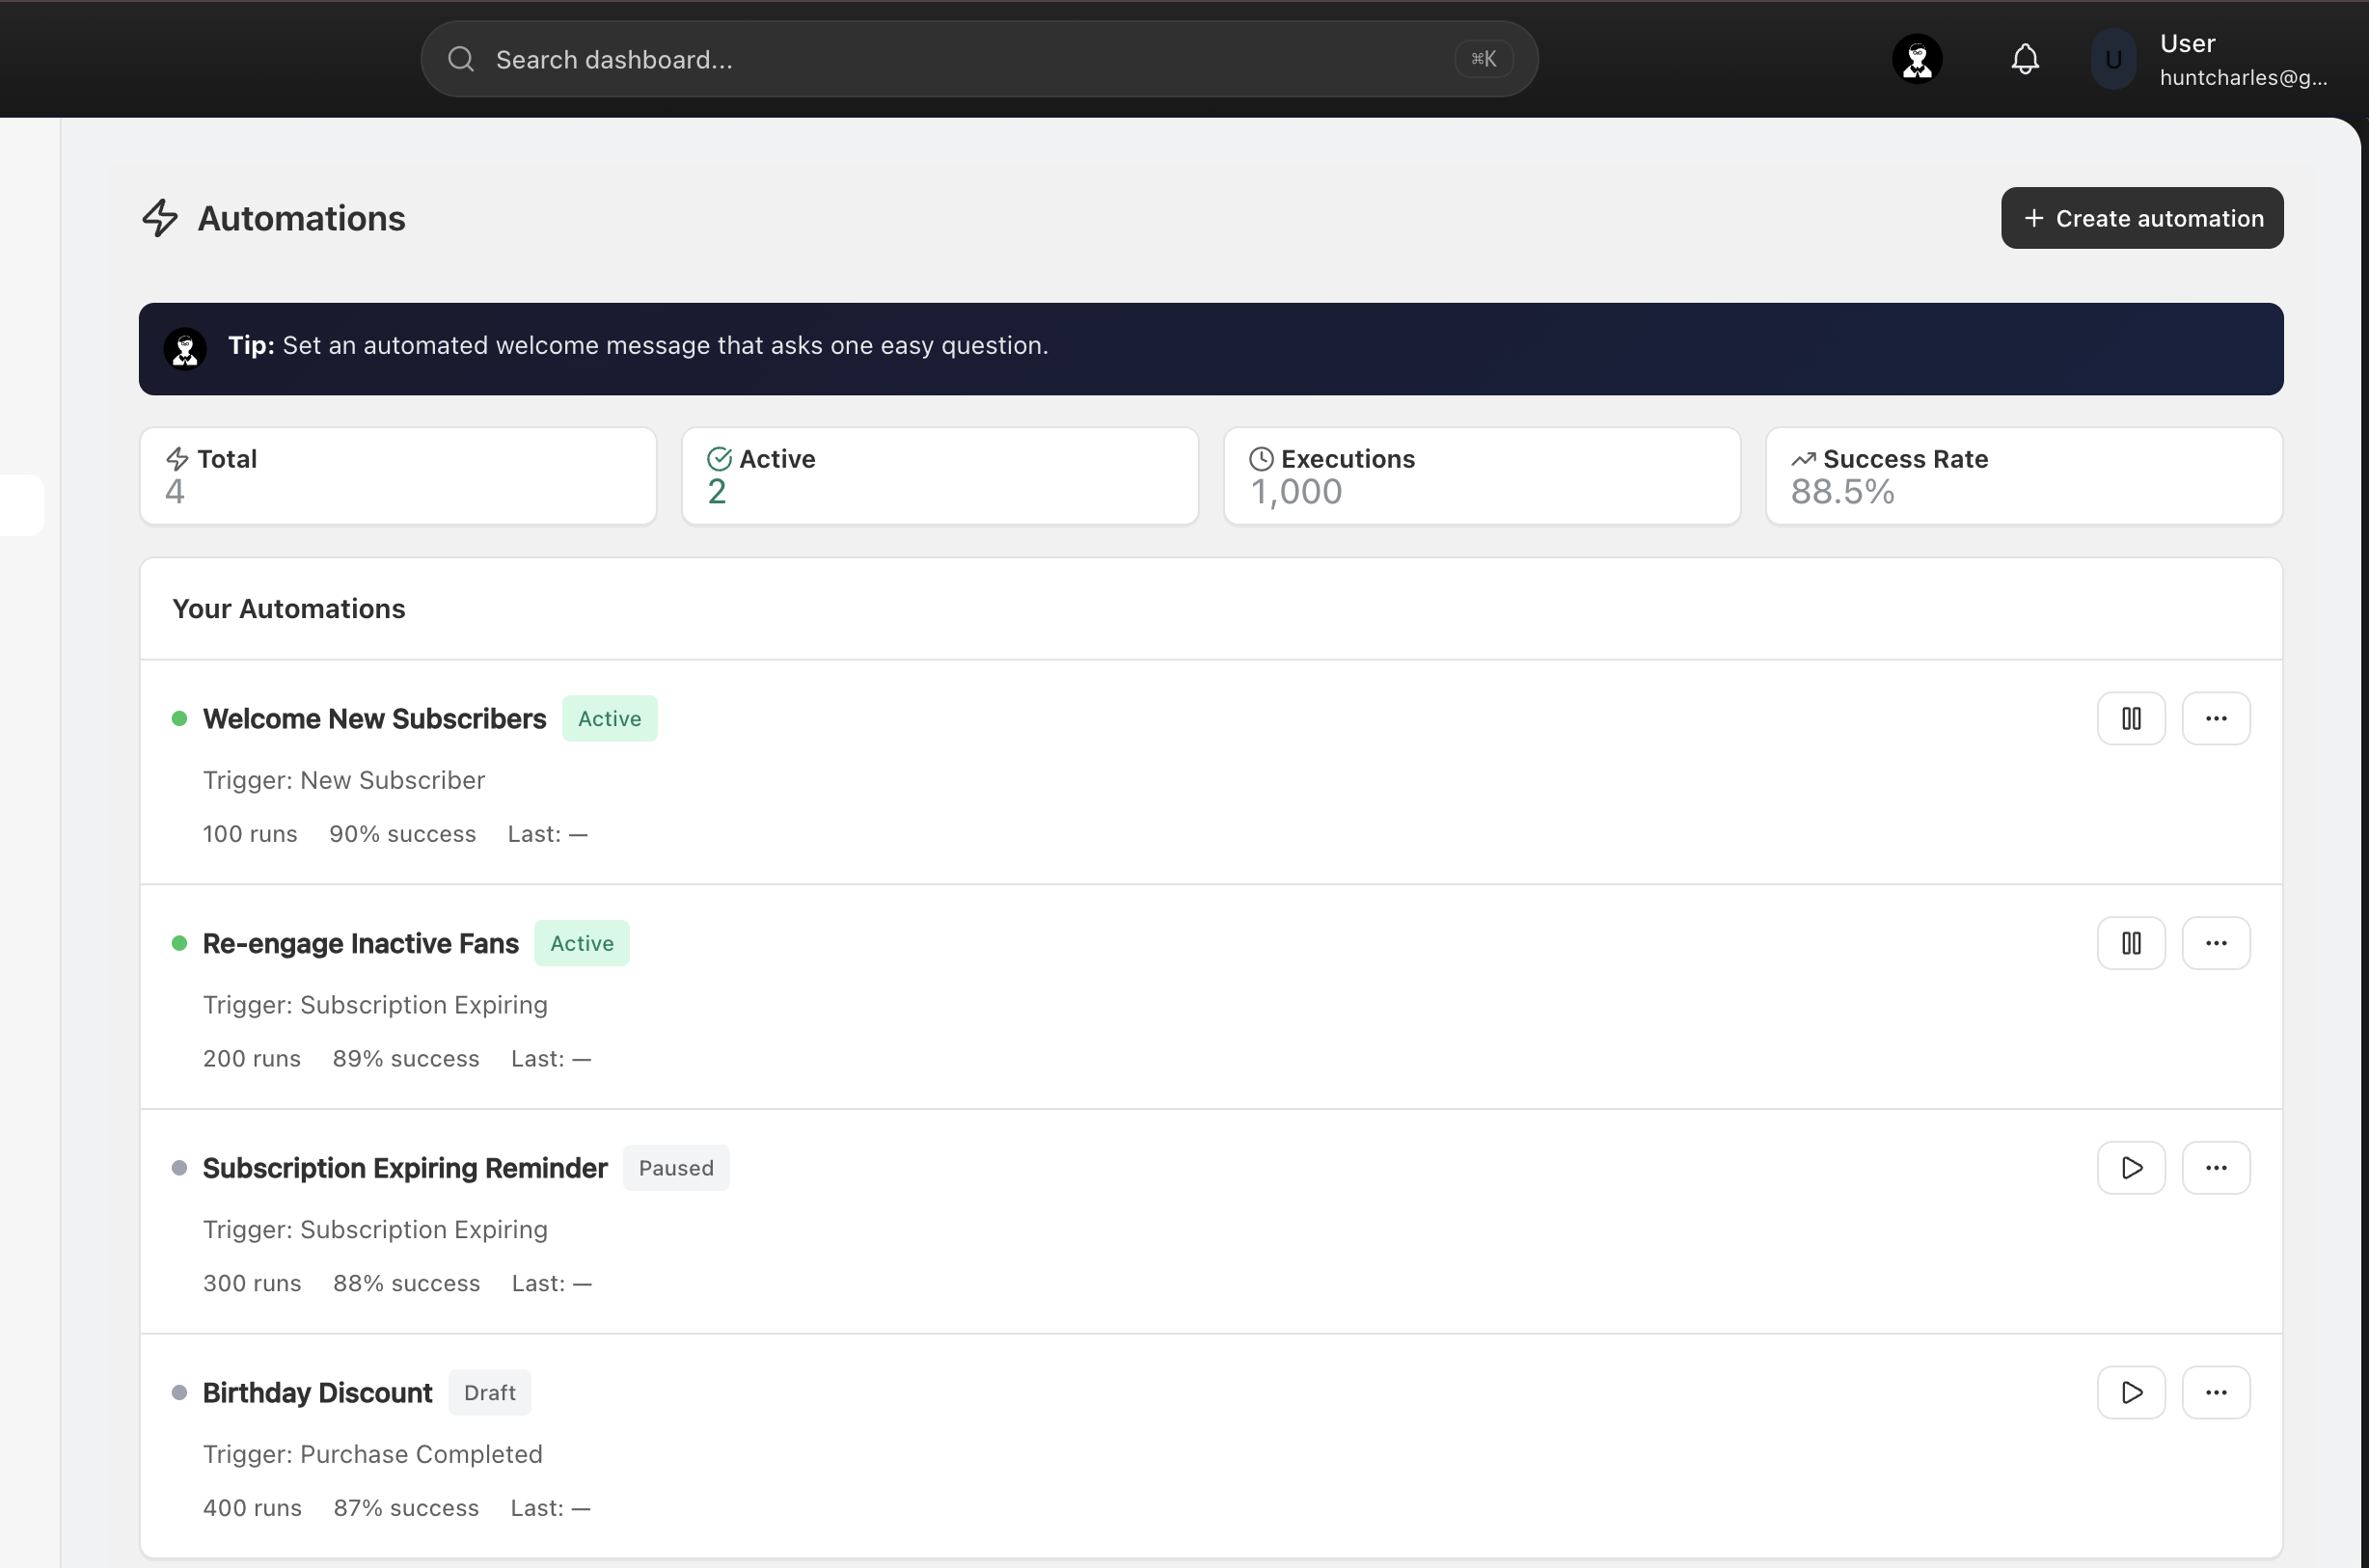This screenshot has height=1568, width=2369.
Task: Click the Success Rate trend icon
Action: (x=1802, y=459)
